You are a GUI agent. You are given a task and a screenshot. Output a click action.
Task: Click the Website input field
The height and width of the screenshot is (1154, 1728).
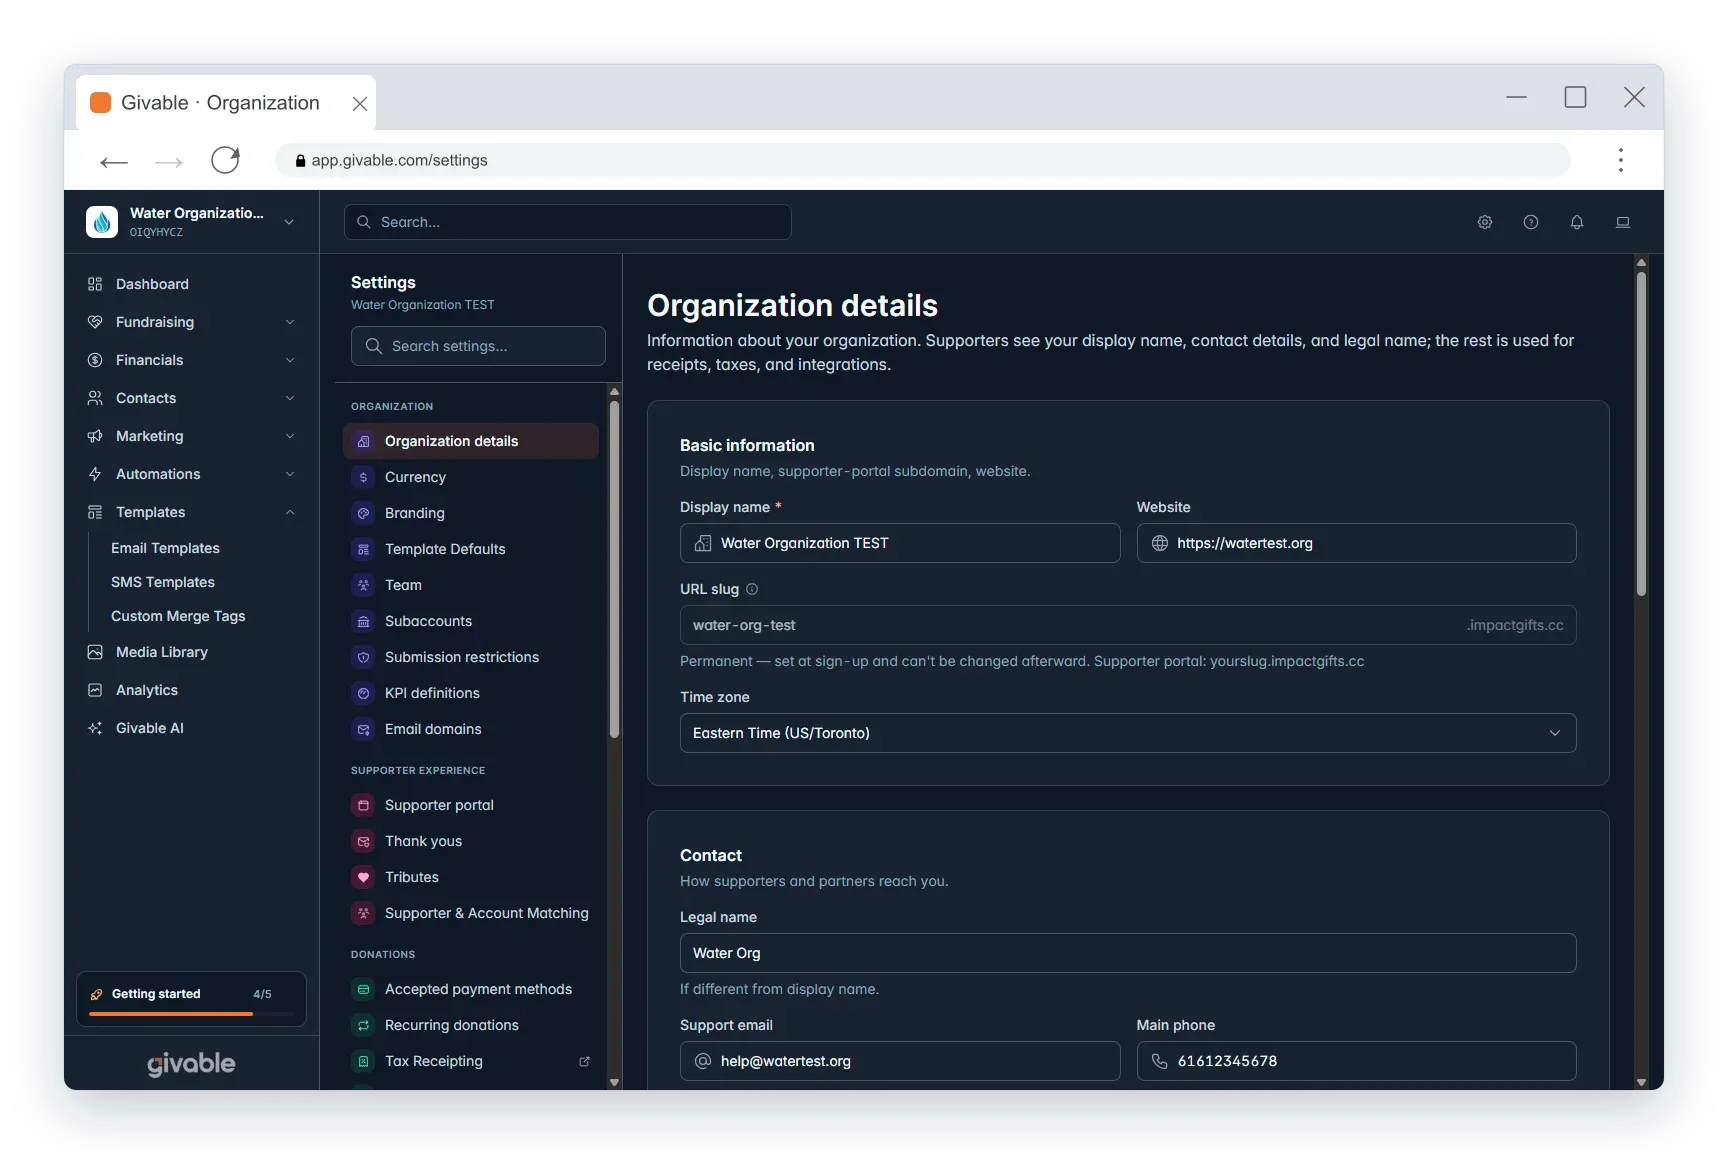tap(1356, 543)
